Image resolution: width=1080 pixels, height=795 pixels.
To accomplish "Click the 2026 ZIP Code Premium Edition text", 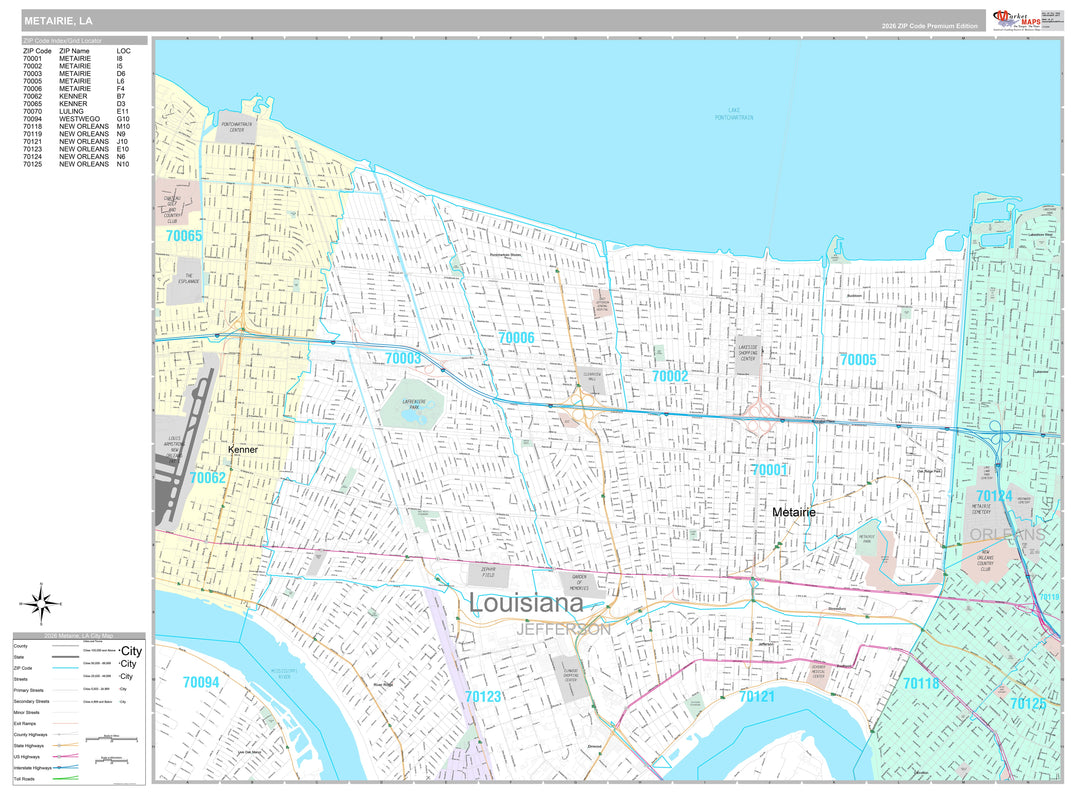I will coord(929,26).
